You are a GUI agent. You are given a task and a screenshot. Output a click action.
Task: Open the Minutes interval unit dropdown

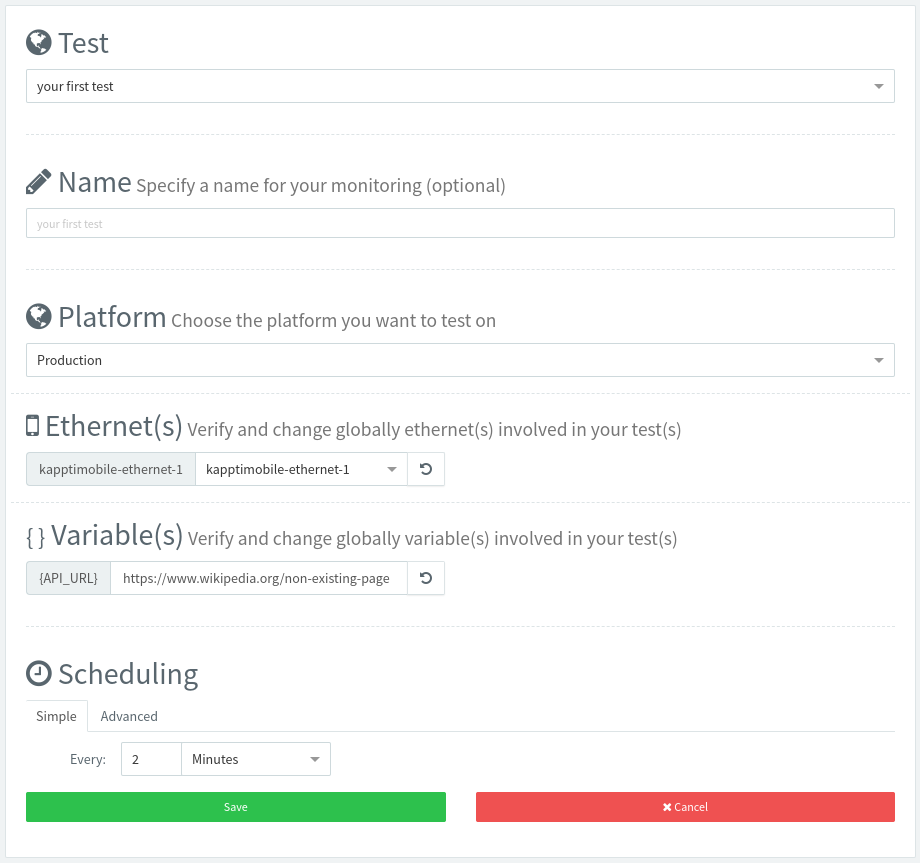[x=255, y=759]
